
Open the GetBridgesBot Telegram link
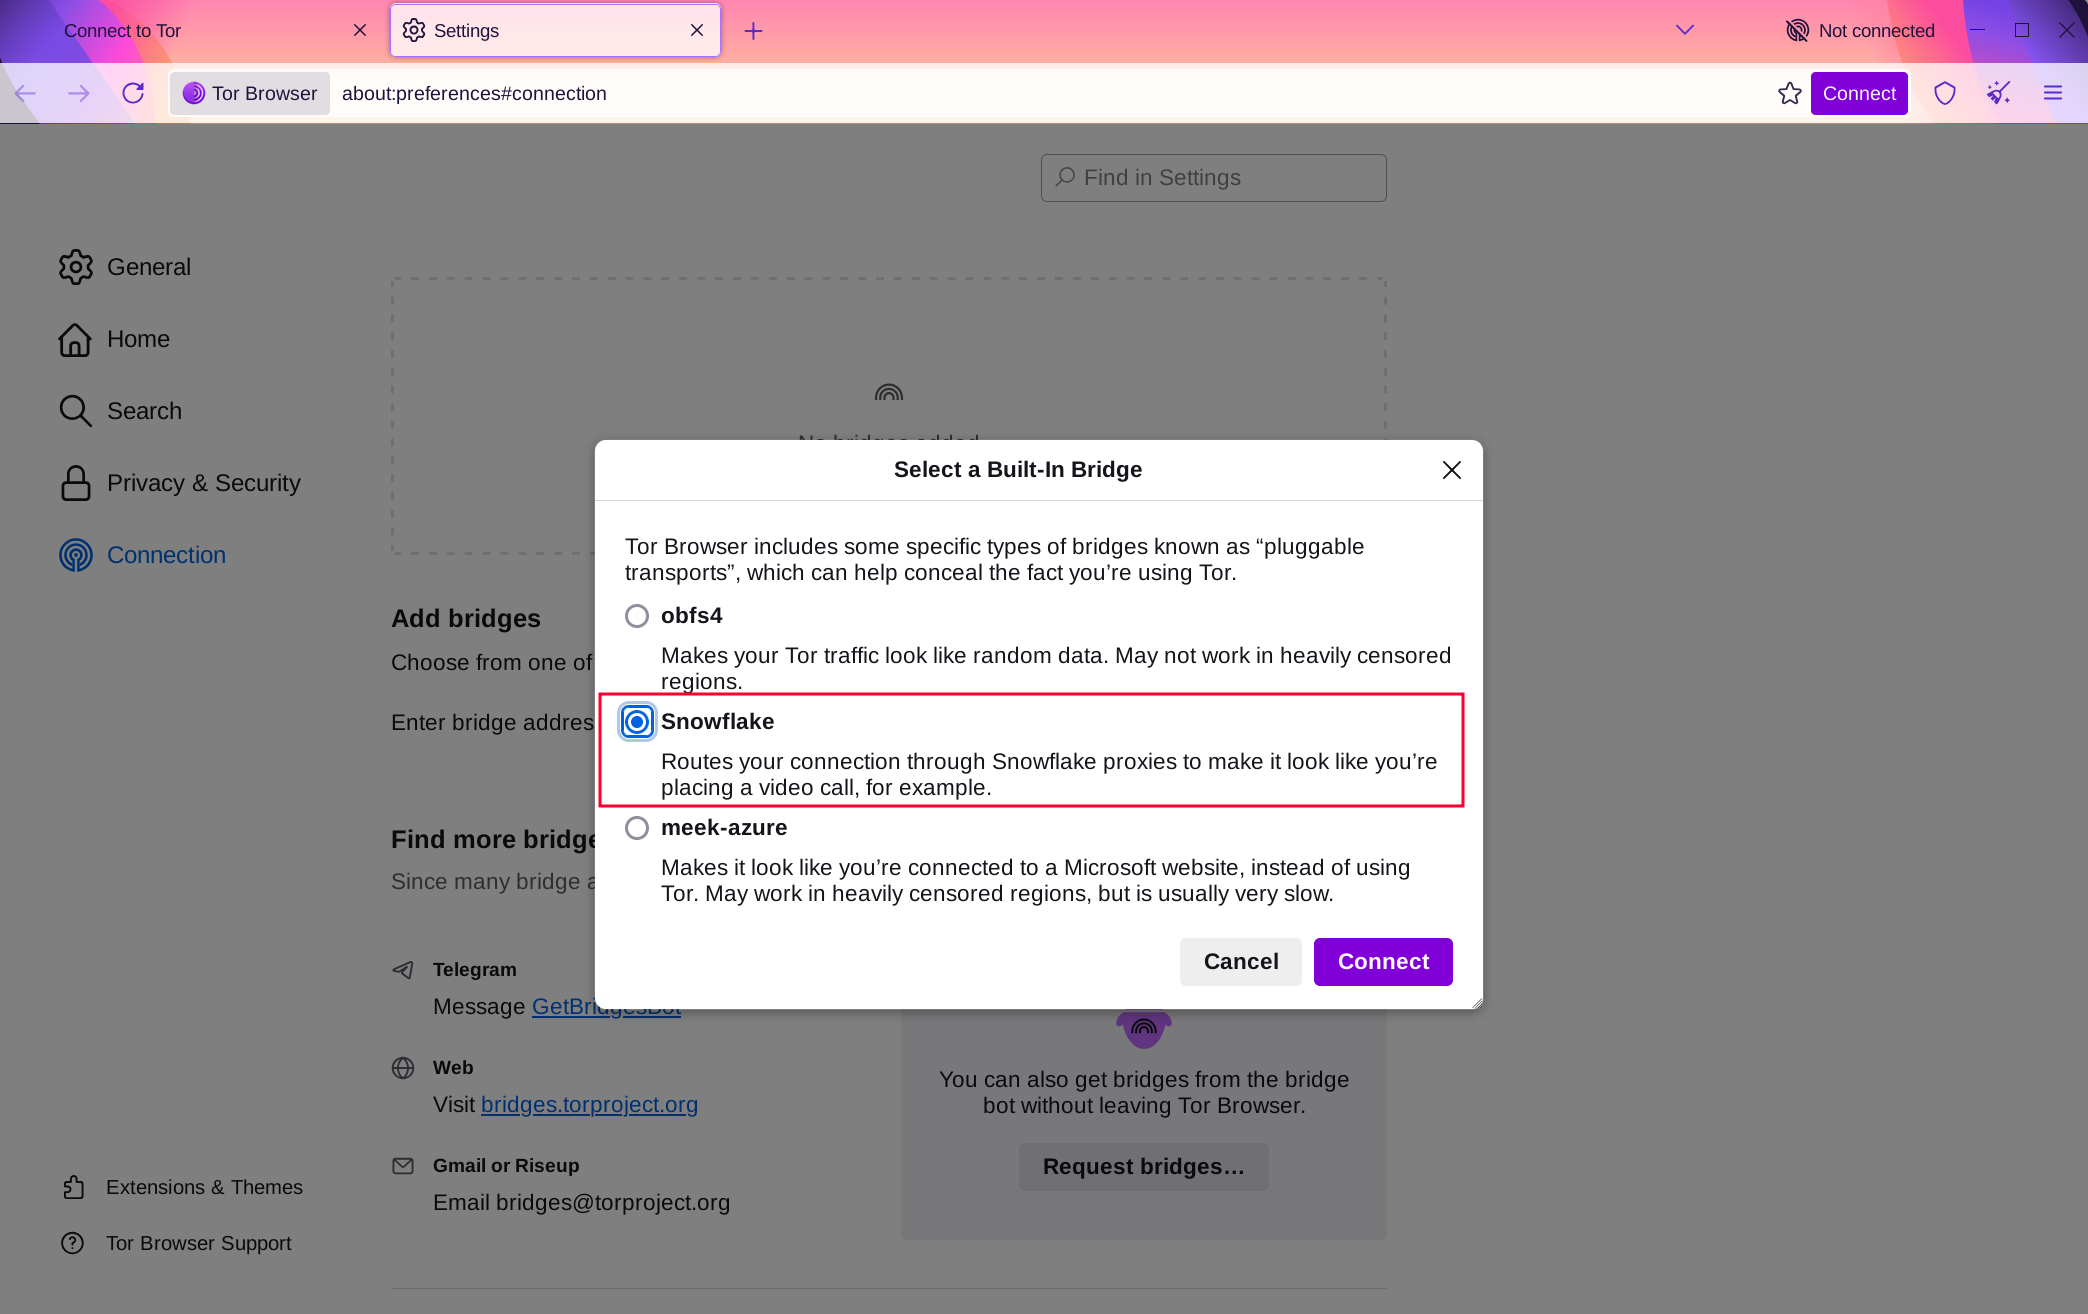pyautogui.click(x=606, y=1007)
